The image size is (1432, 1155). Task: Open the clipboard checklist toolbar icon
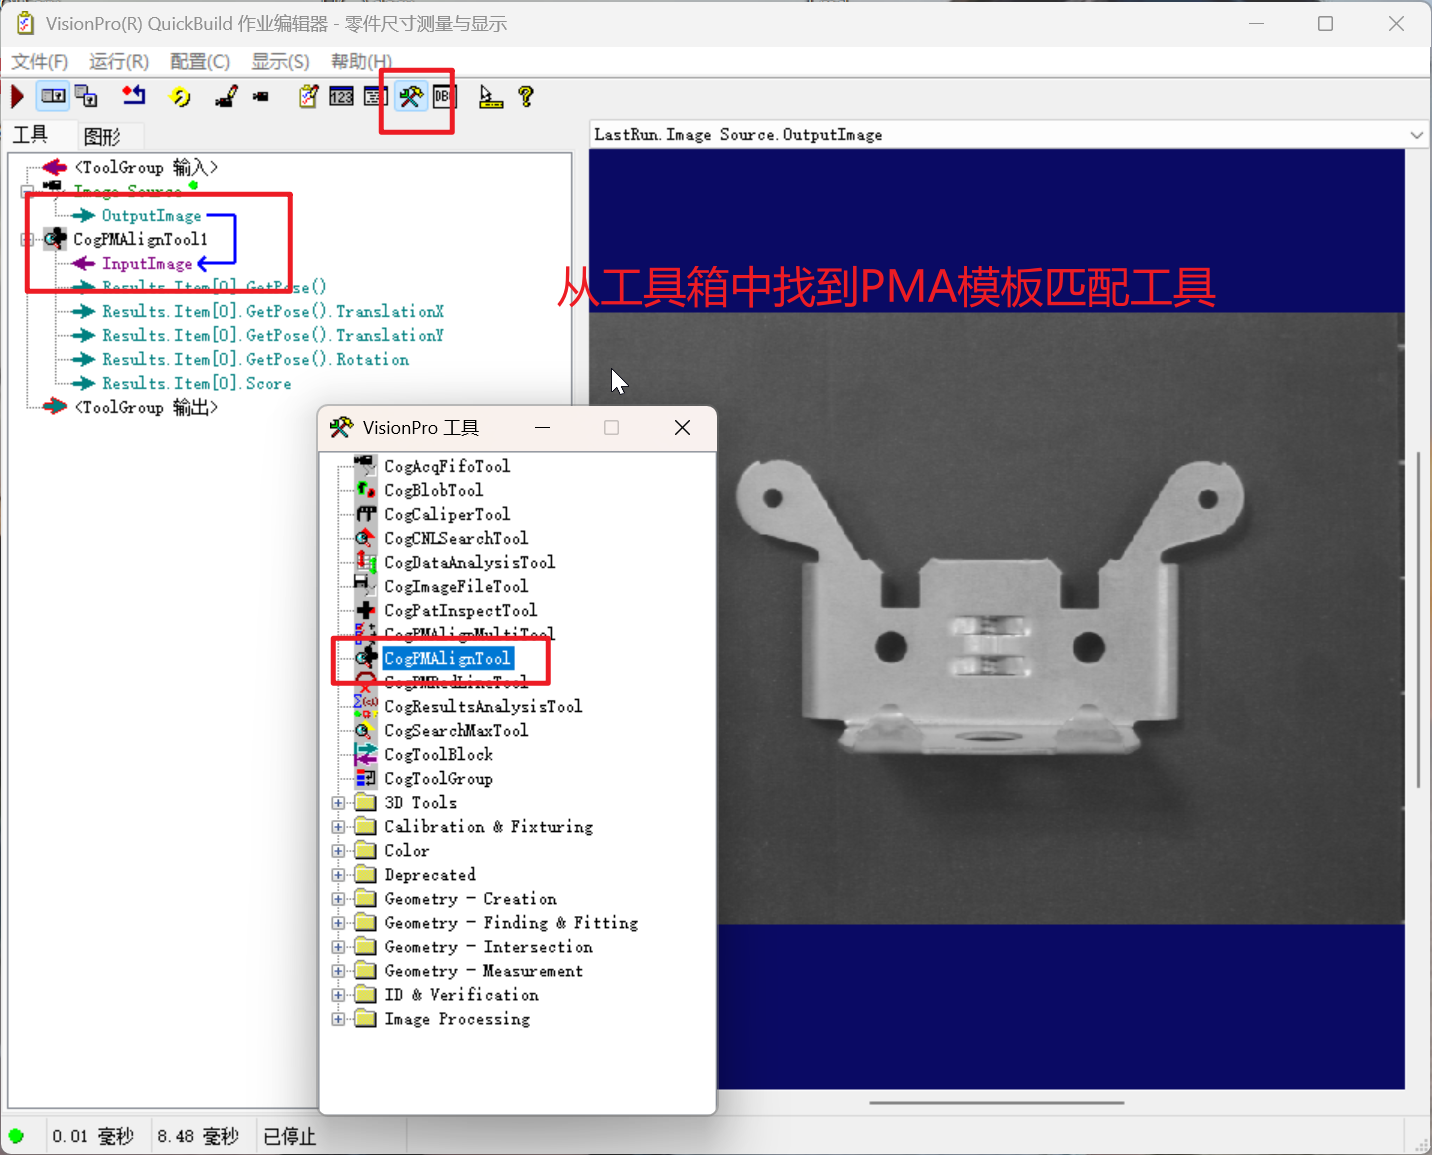pyautogui.click(x=309, y=96)
